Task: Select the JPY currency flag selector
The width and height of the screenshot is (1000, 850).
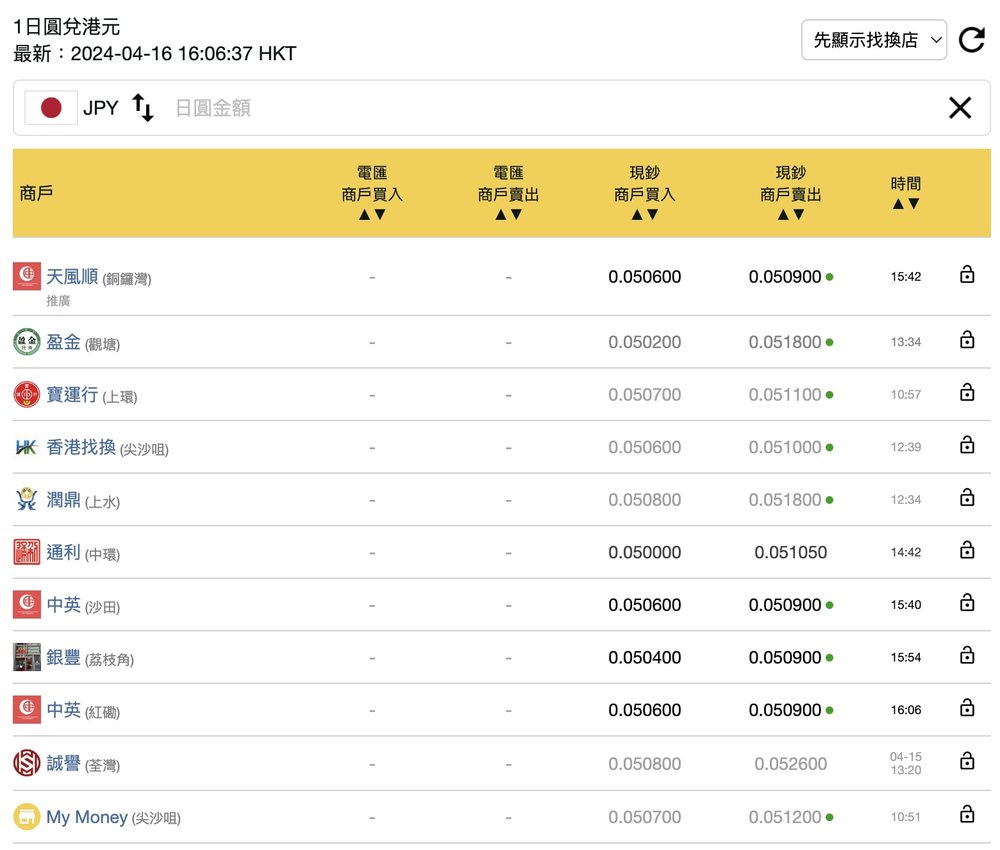Action: (x=51, y=108)
